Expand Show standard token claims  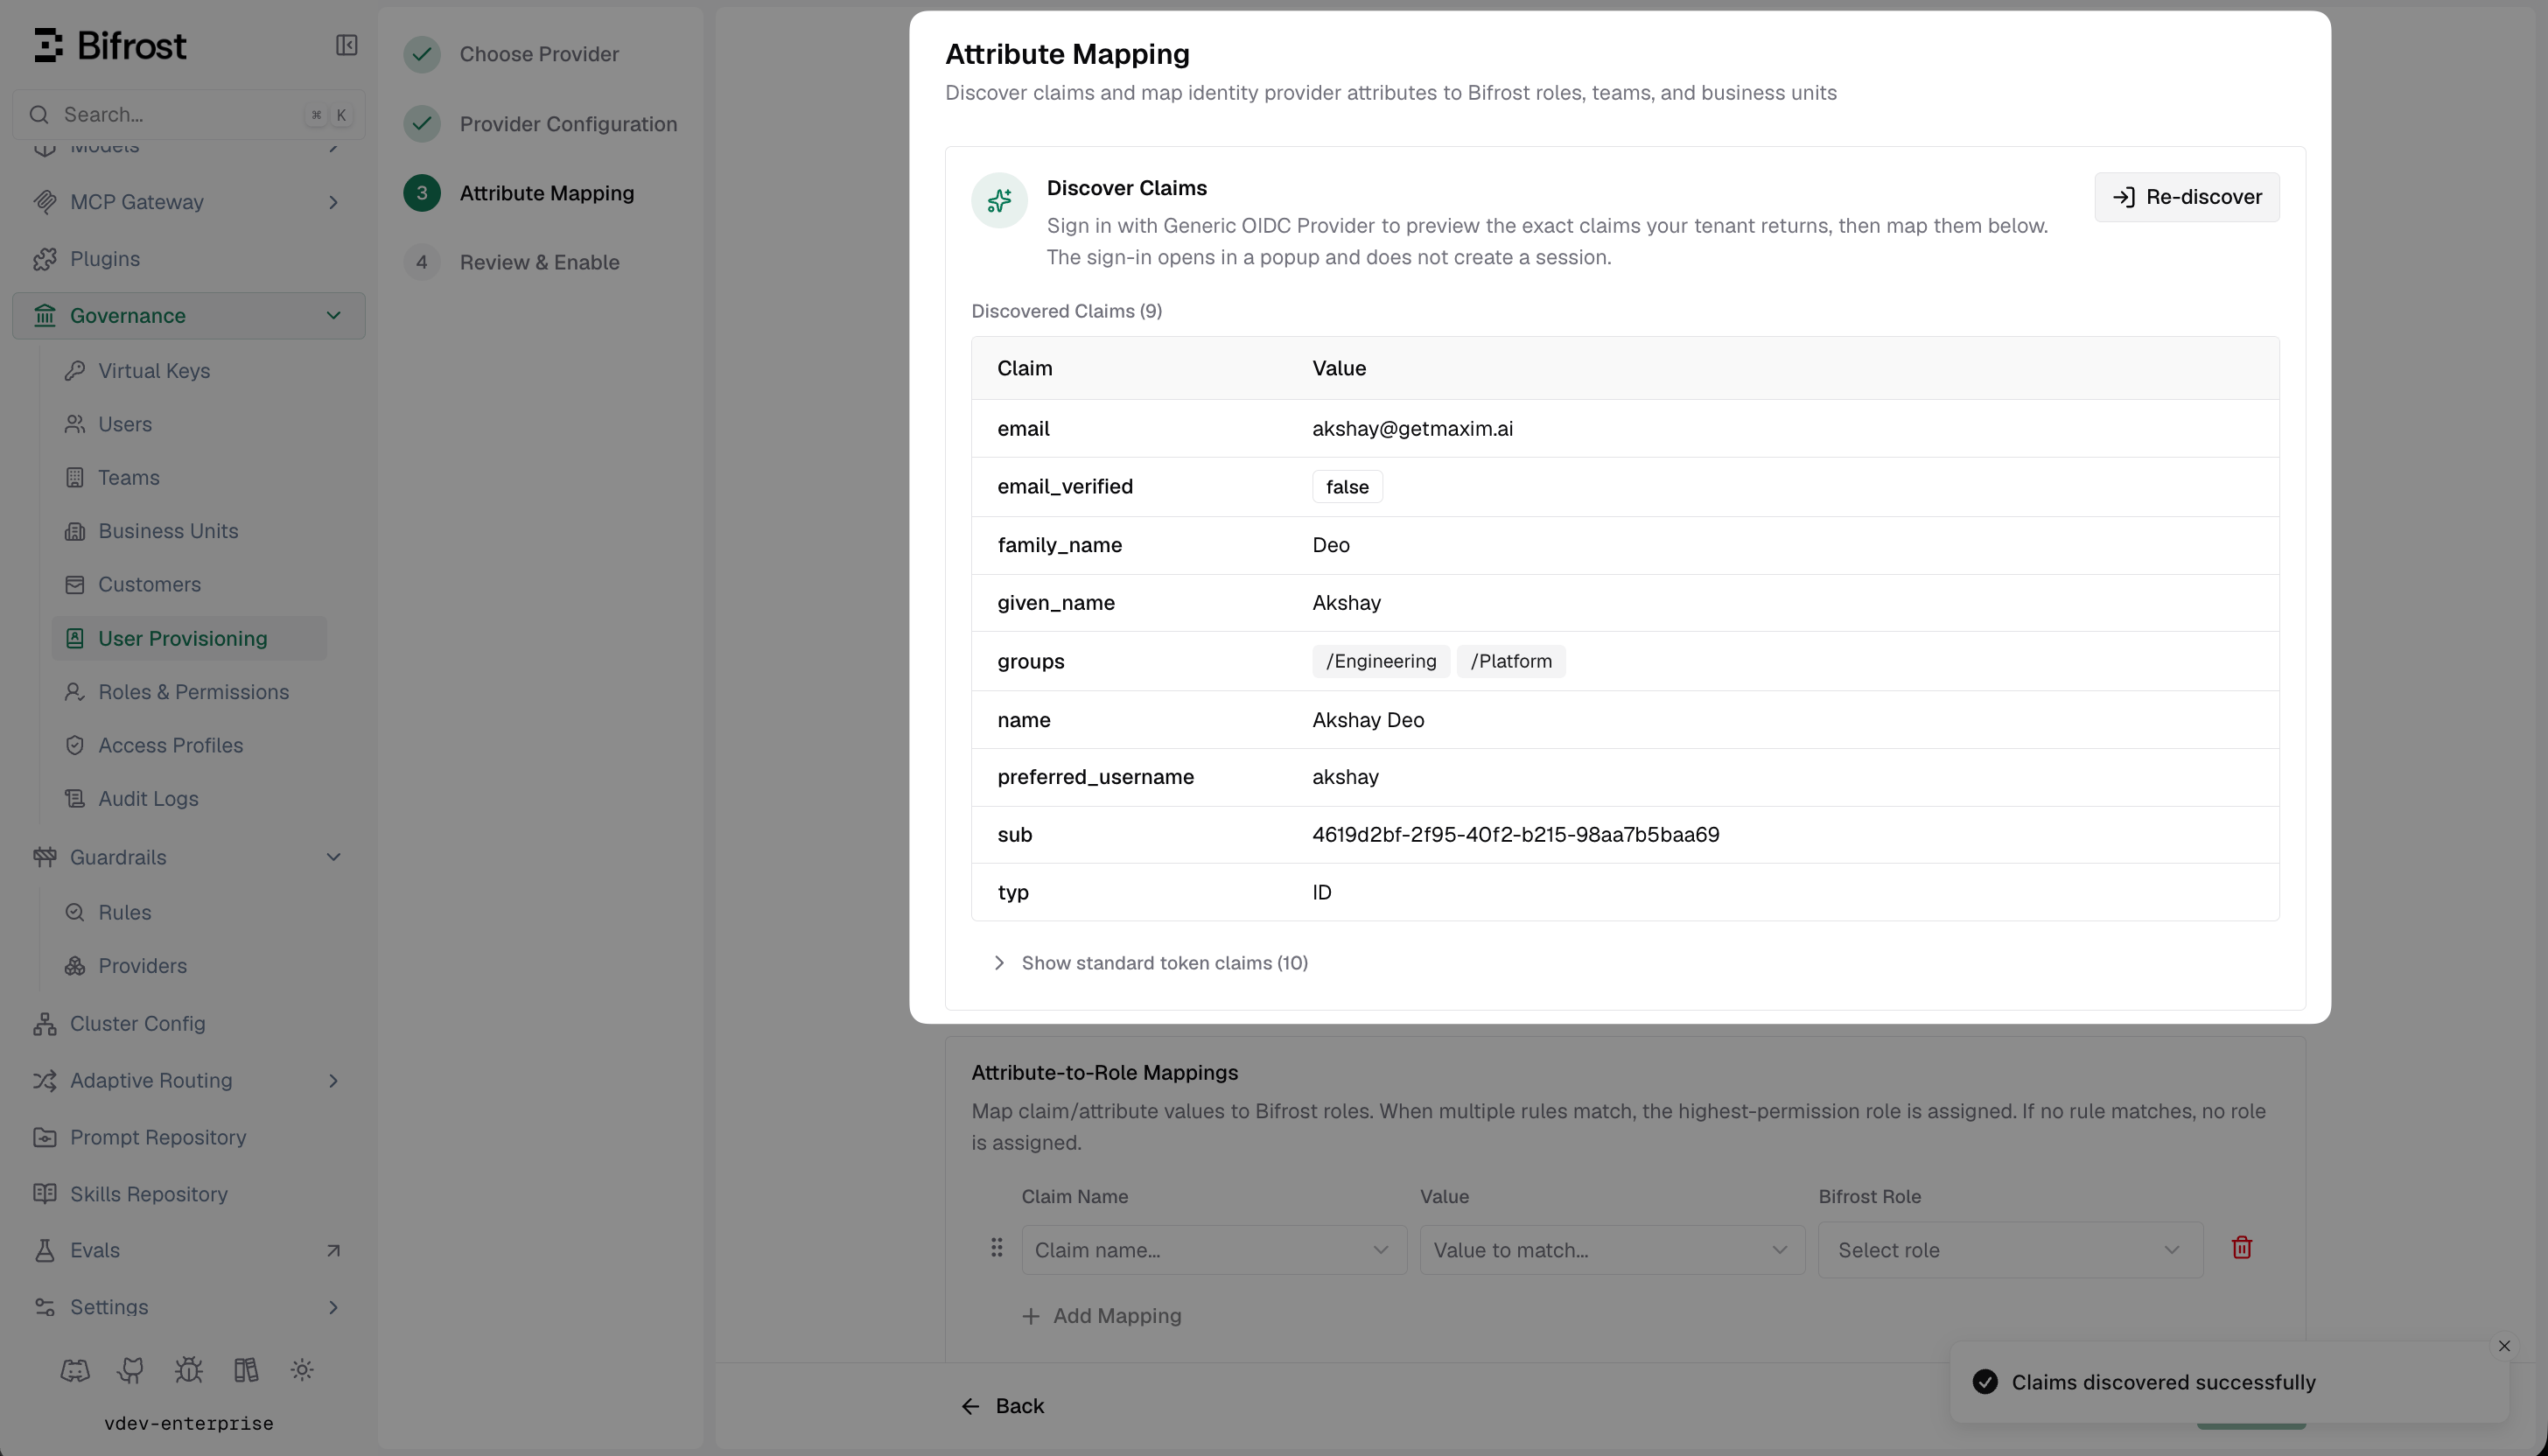tap(1151, 963)
